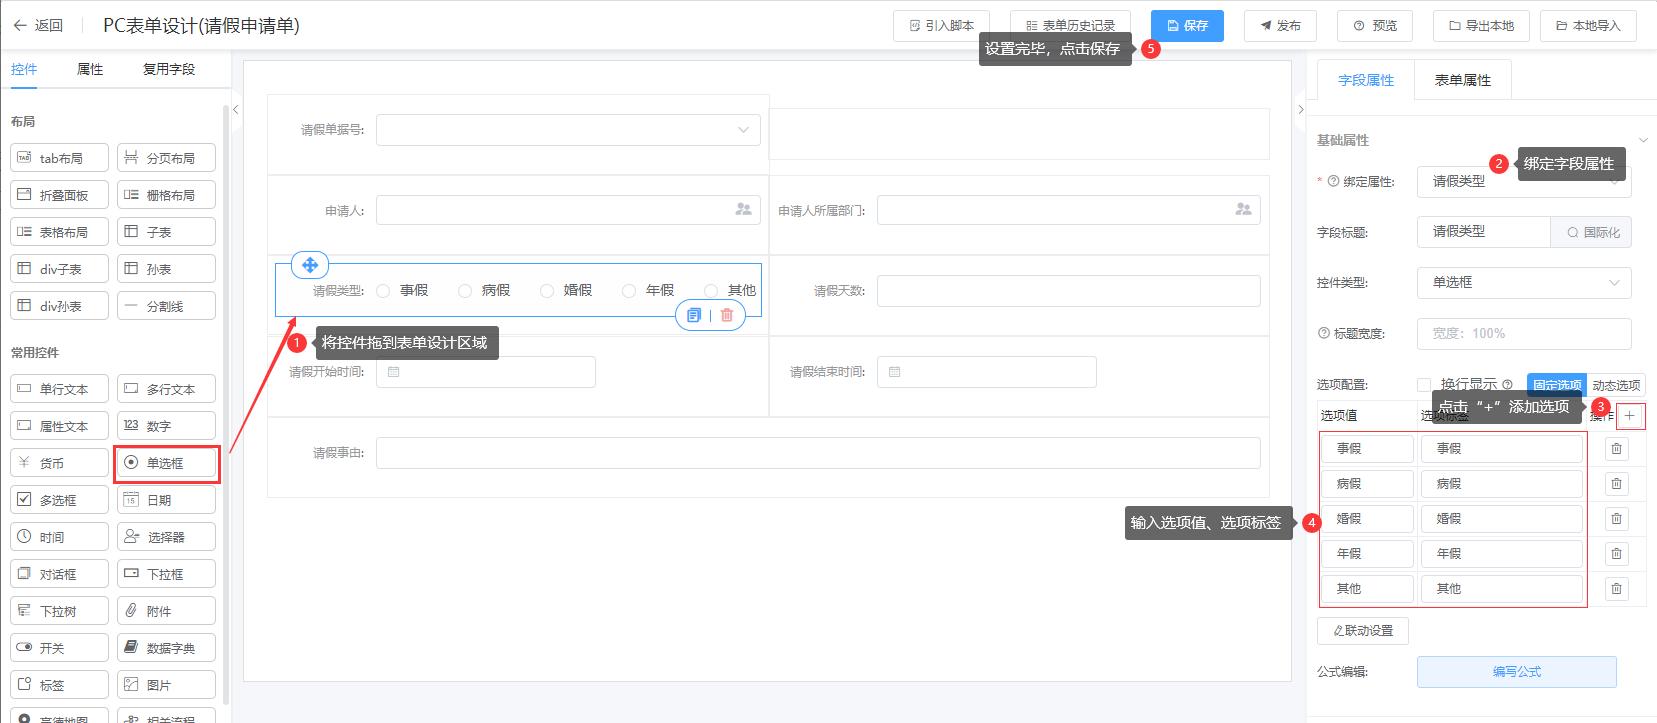Screen dimensions: 1657x723
Task: Delete the 事假 option row
Action: click(x=1616, y=449)
